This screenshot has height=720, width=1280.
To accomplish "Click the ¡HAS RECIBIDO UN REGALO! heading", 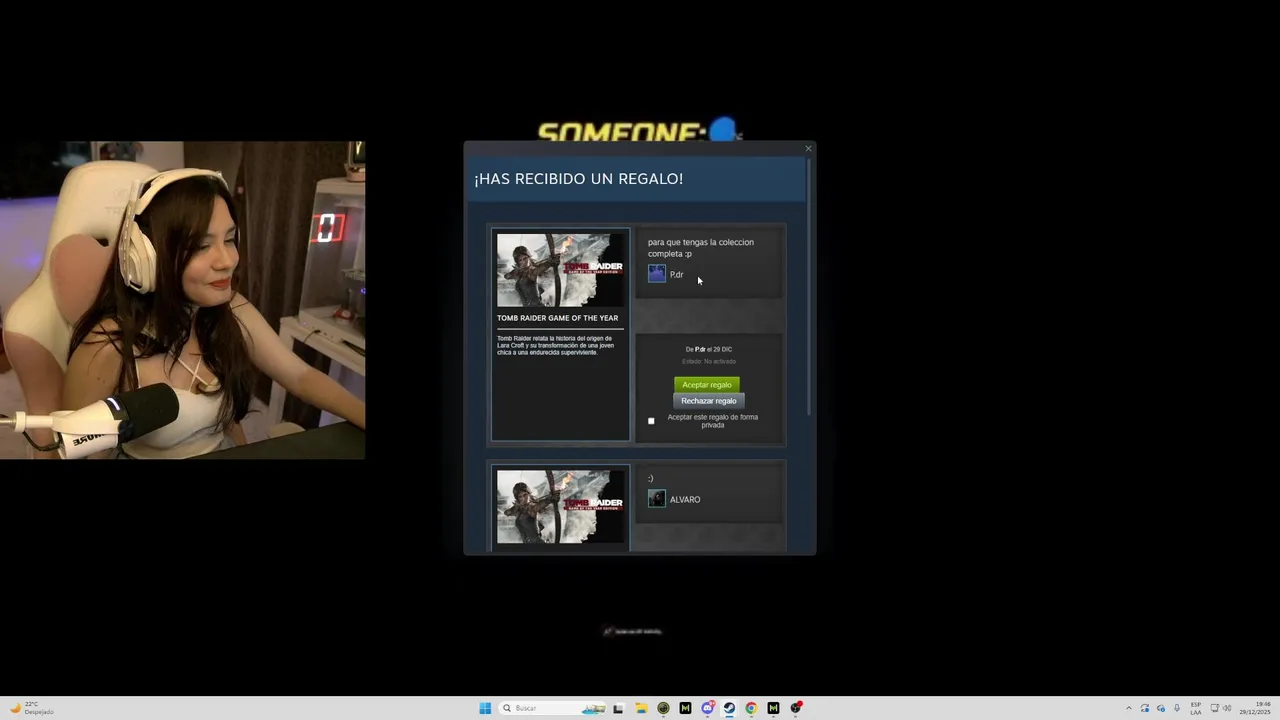I will (578, 179).
